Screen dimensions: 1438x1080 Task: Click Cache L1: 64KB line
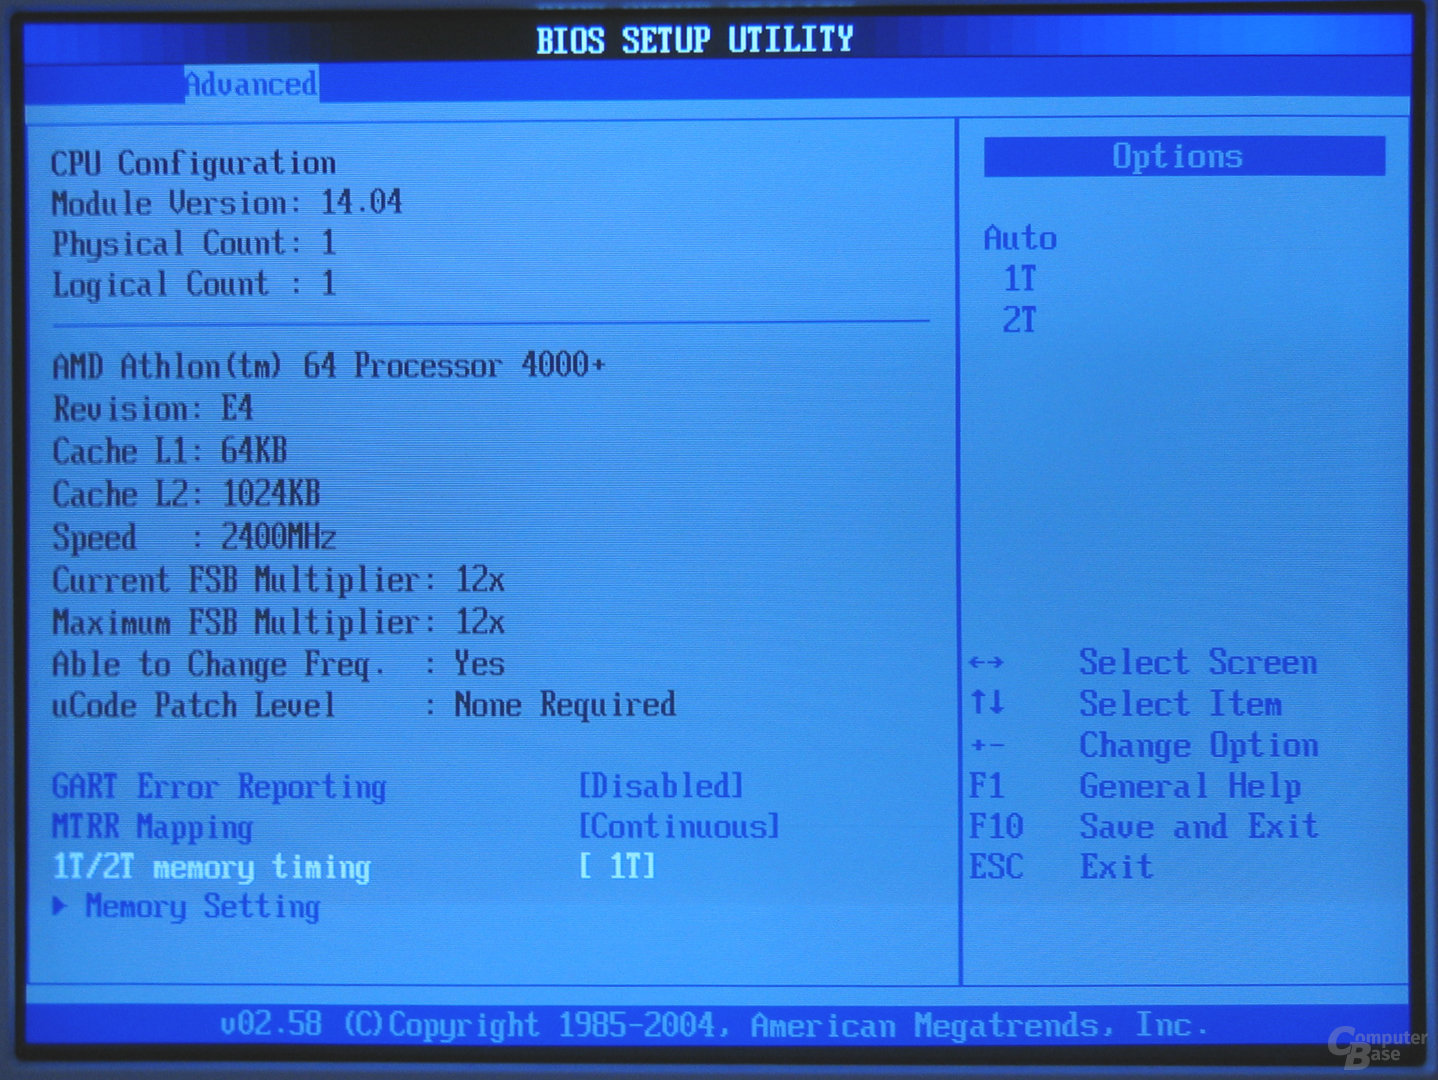pyautogui.click(x=170, y=451)
